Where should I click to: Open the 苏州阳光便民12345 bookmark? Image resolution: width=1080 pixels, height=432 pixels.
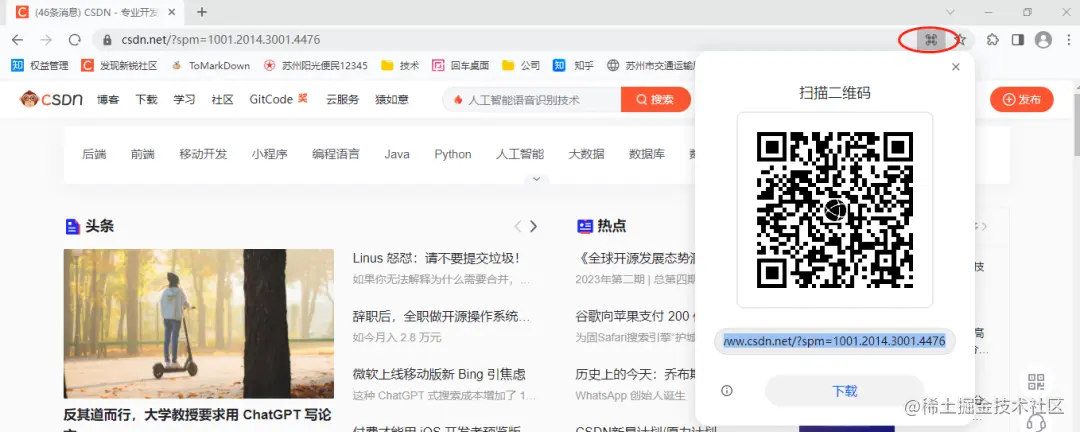315,65
